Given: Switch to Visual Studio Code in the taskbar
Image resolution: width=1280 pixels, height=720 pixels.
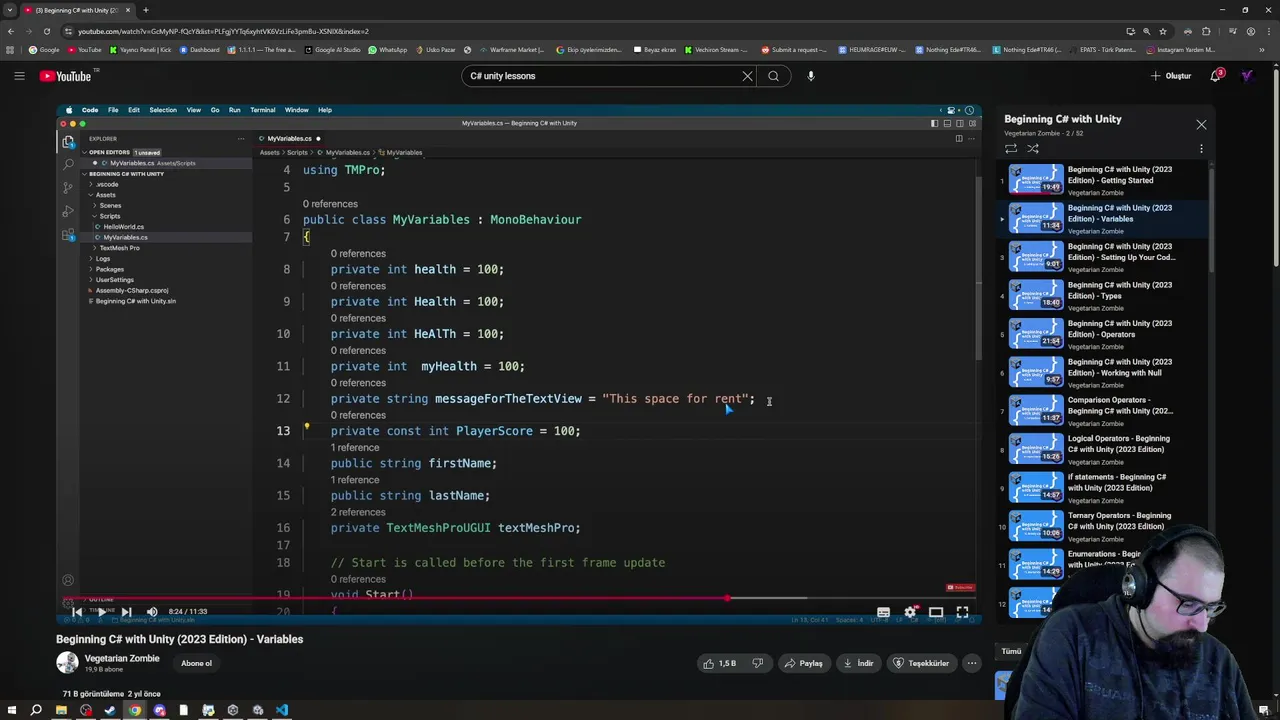Looking at the screenshot, I should (x=282, y=710).
